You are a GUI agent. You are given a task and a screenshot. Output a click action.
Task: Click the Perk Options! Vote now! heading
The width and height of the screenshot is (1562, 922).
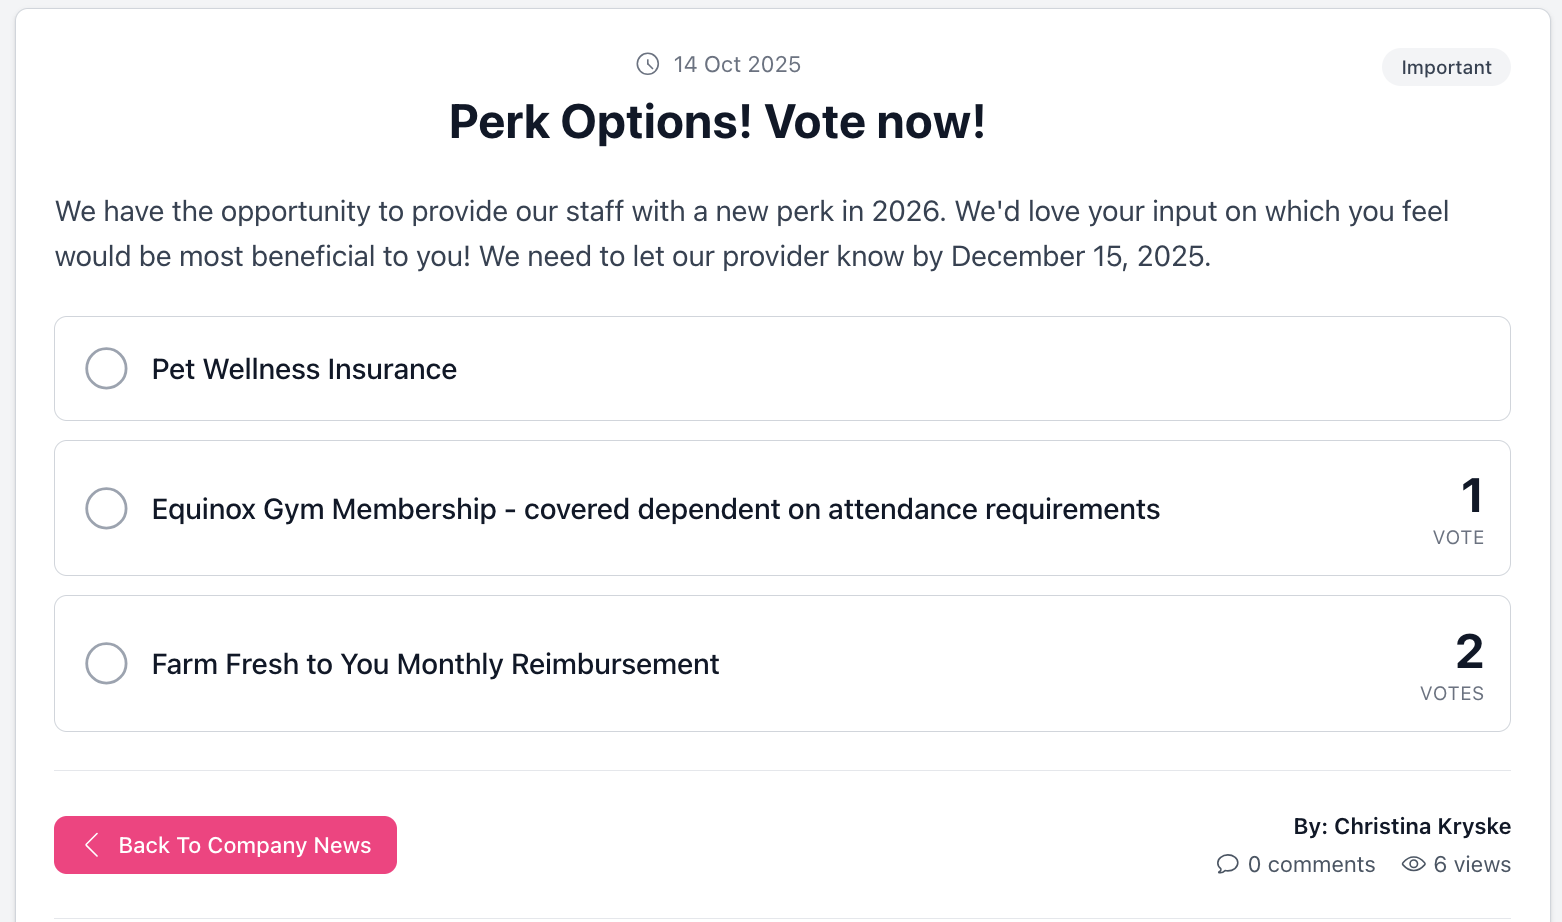[x=717, y=122]
